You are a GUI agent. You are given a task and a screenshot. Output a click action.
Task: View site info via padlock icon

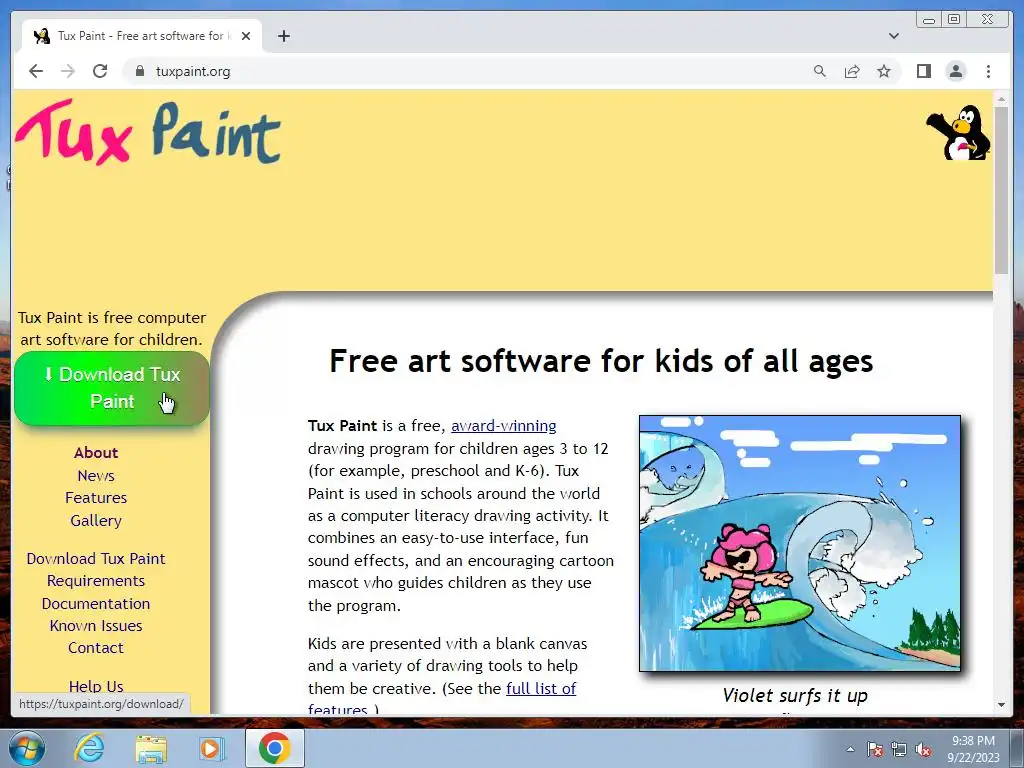pos(139,71)
